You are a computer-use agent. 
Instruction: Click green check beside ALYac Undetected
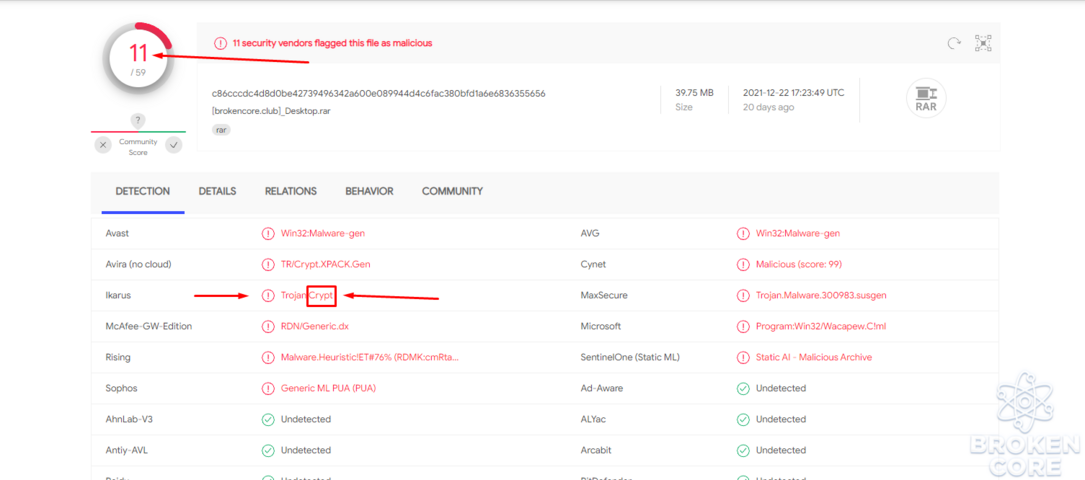pos(743,420)
